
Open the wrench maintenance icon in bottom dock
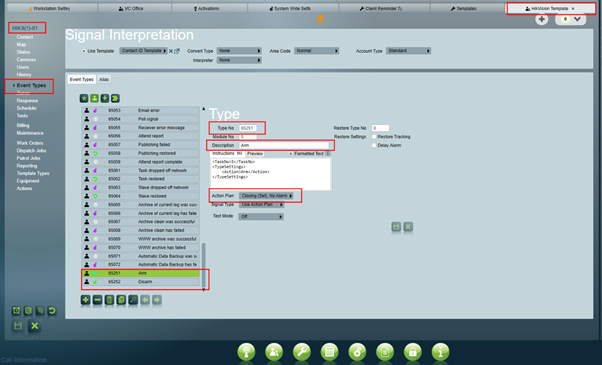point(302,352)
